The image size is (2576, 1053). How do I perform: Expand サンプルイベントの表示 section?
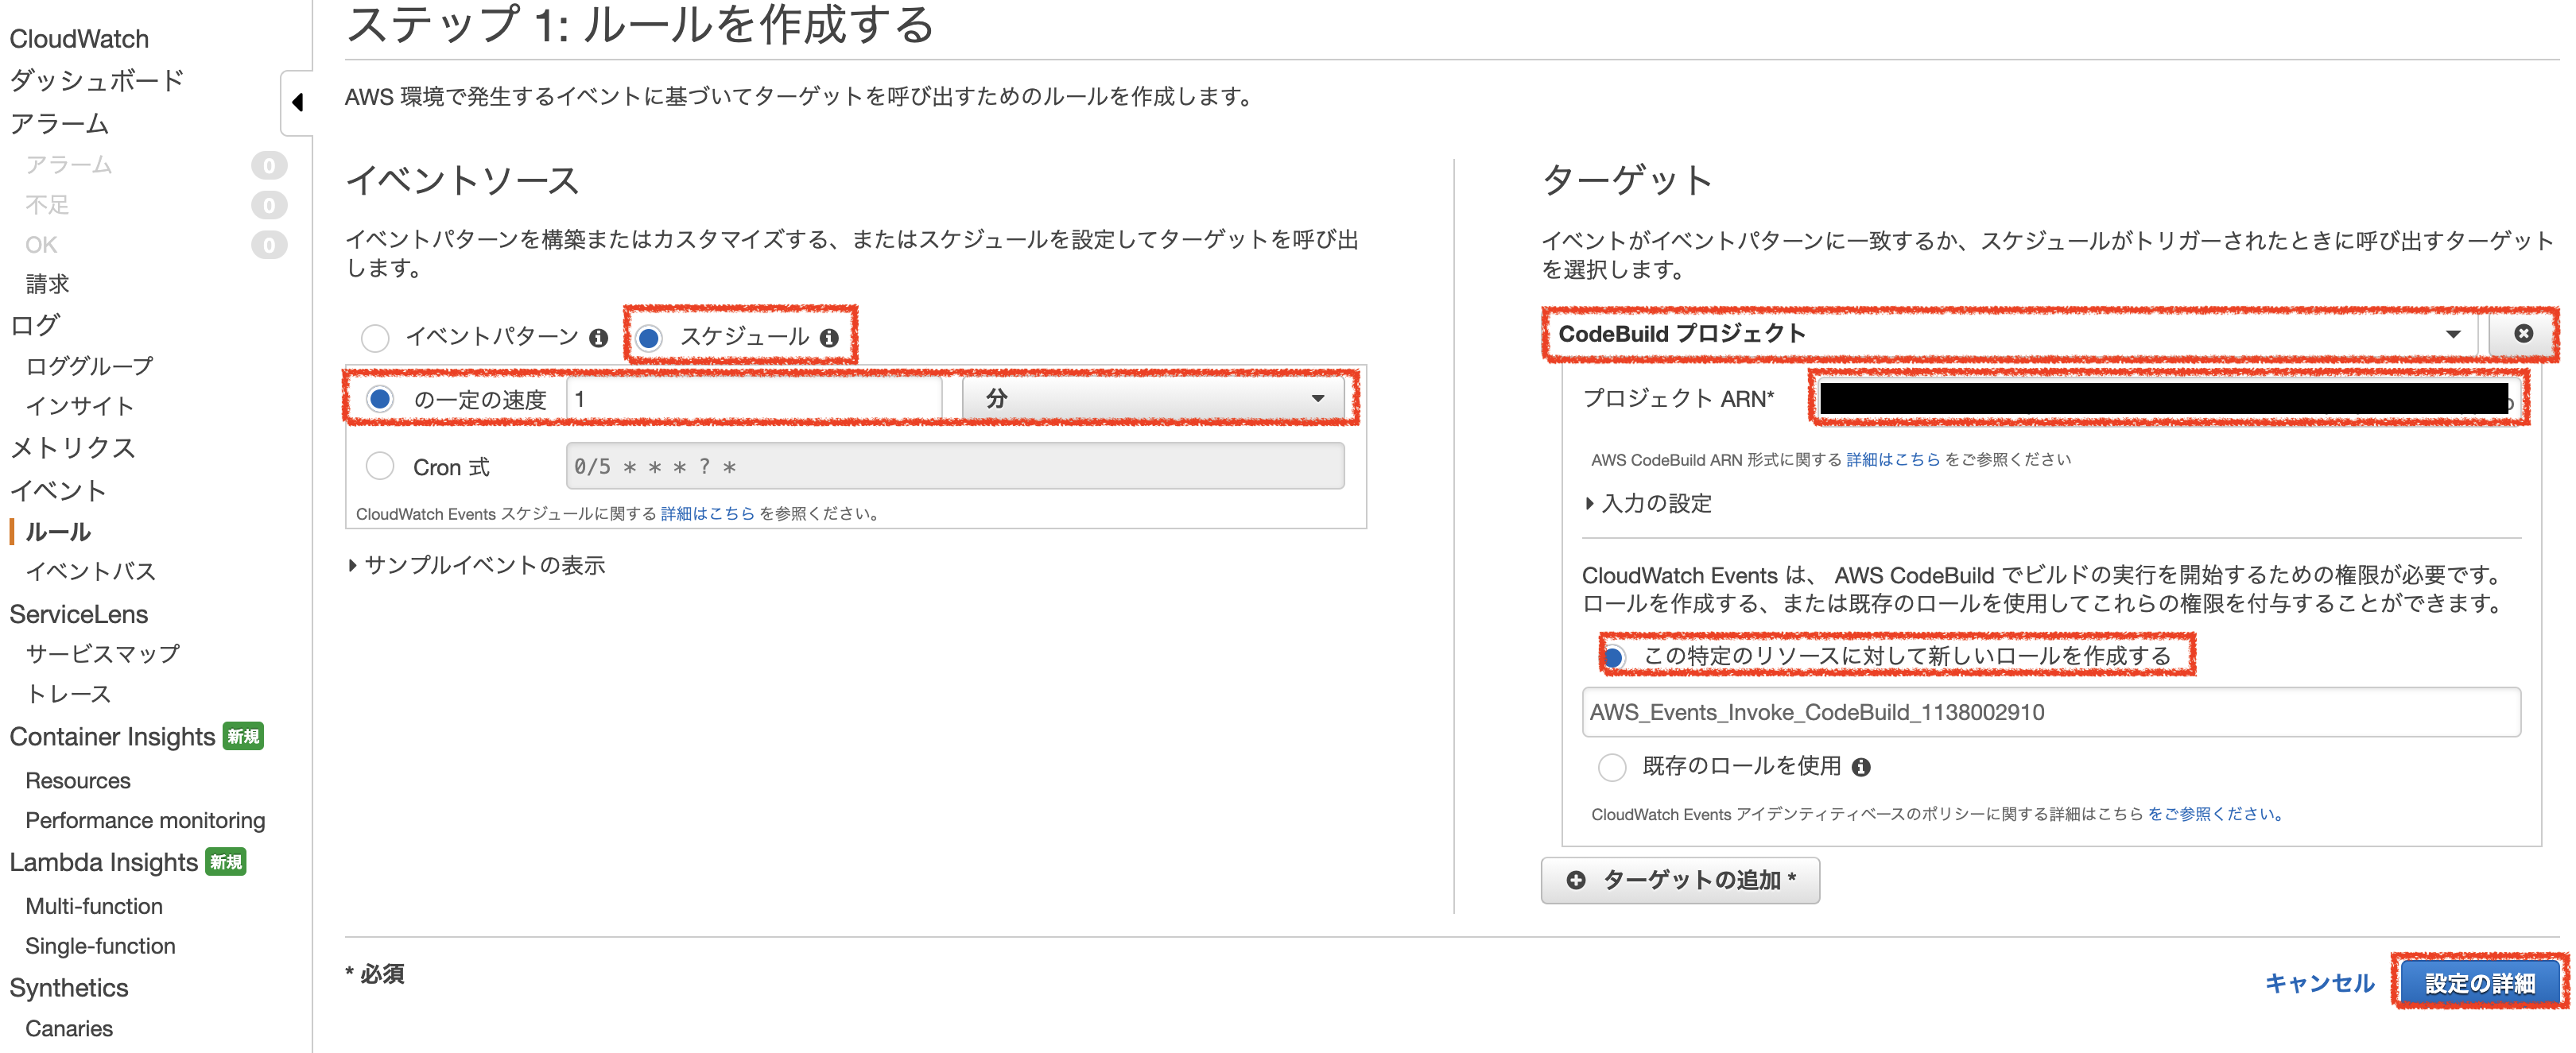tap(477, 565)
